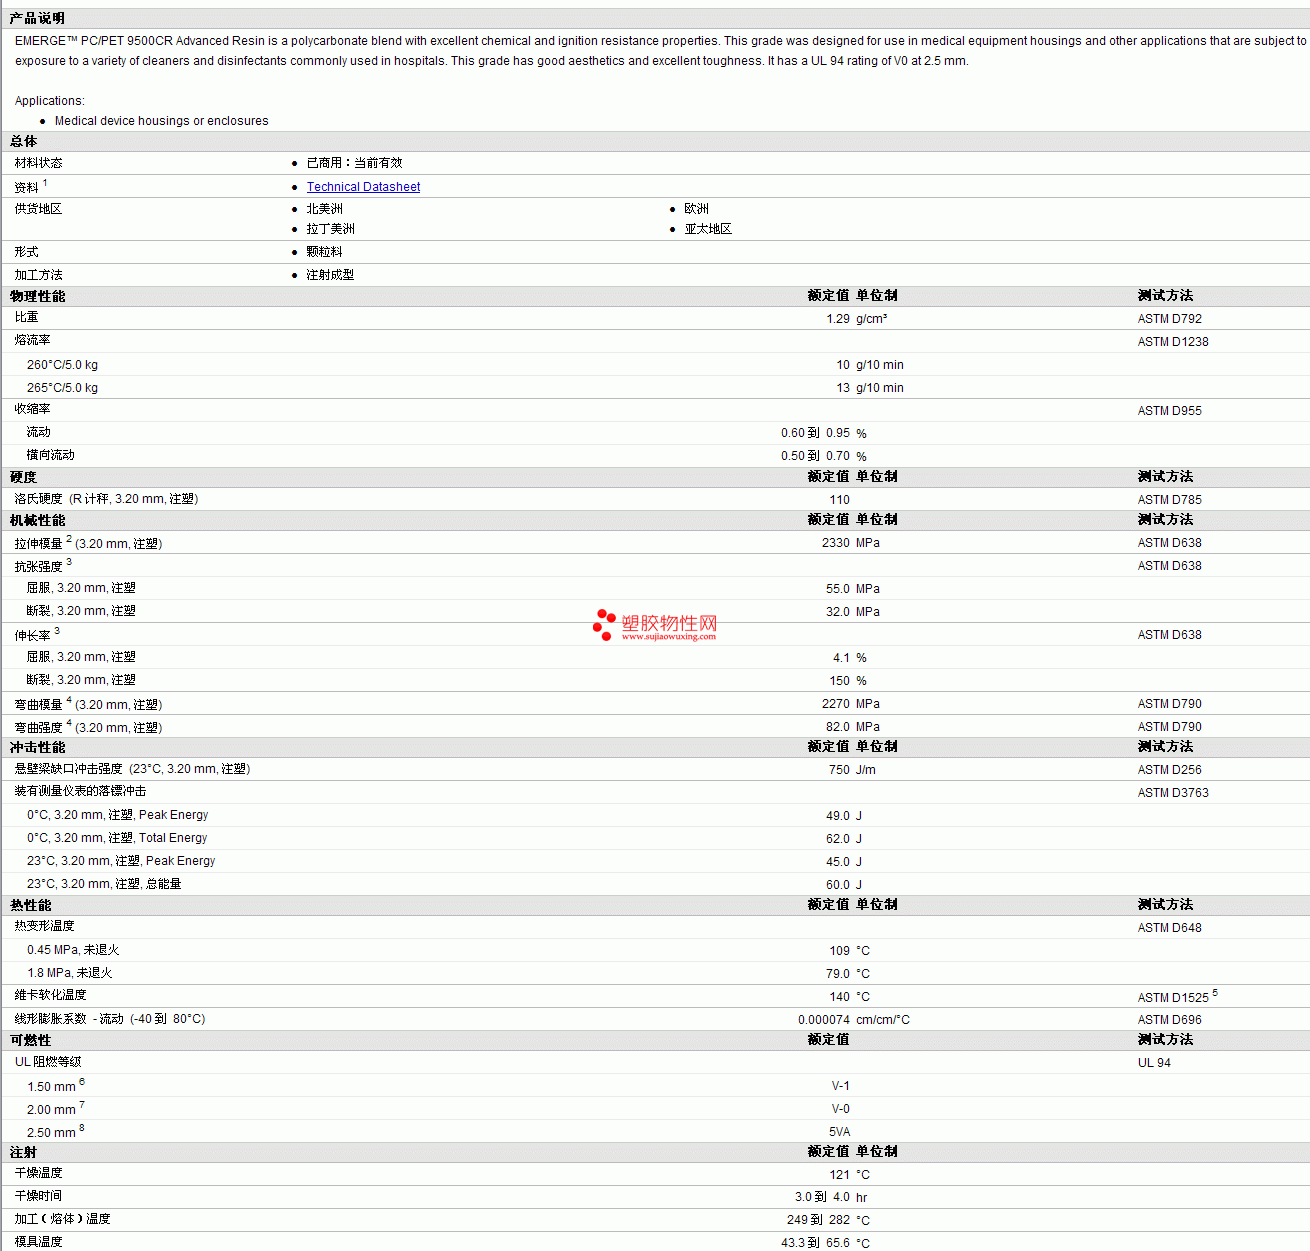Screen dimensions: 1310x1251
Task: Select the 0.45 MPa deflection value 109
Action: click(x=840, y=951)
